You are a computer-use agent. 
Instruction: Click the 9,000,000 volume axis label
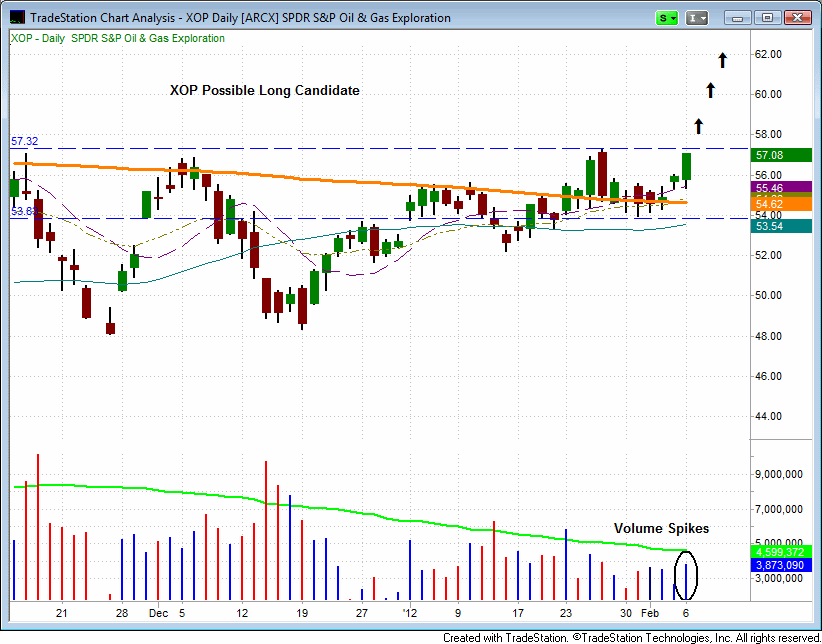click(x=778, y=474)
